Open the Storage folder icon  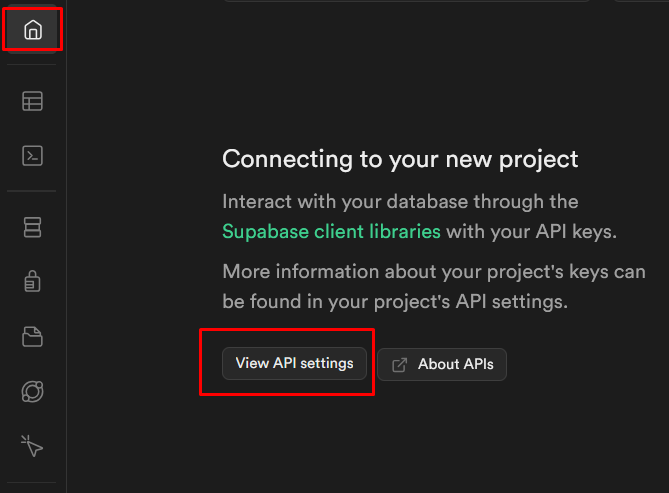coord(32,337)
